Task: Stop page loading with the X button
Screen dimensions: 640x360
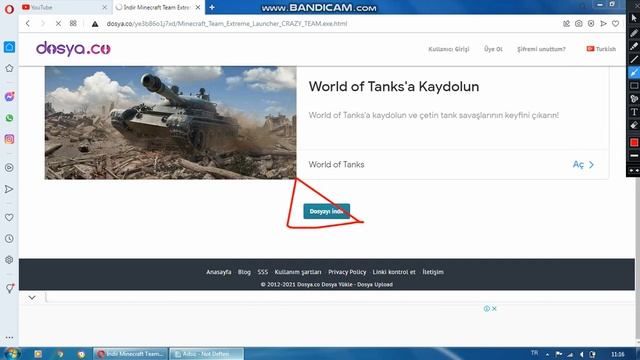Action: (58, 24)
